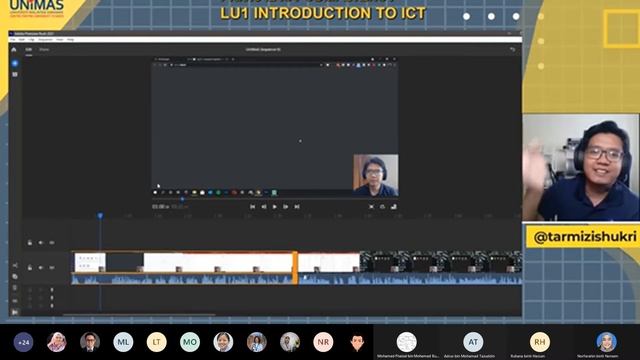Click the UNIMAS logo

coord(36,8)
